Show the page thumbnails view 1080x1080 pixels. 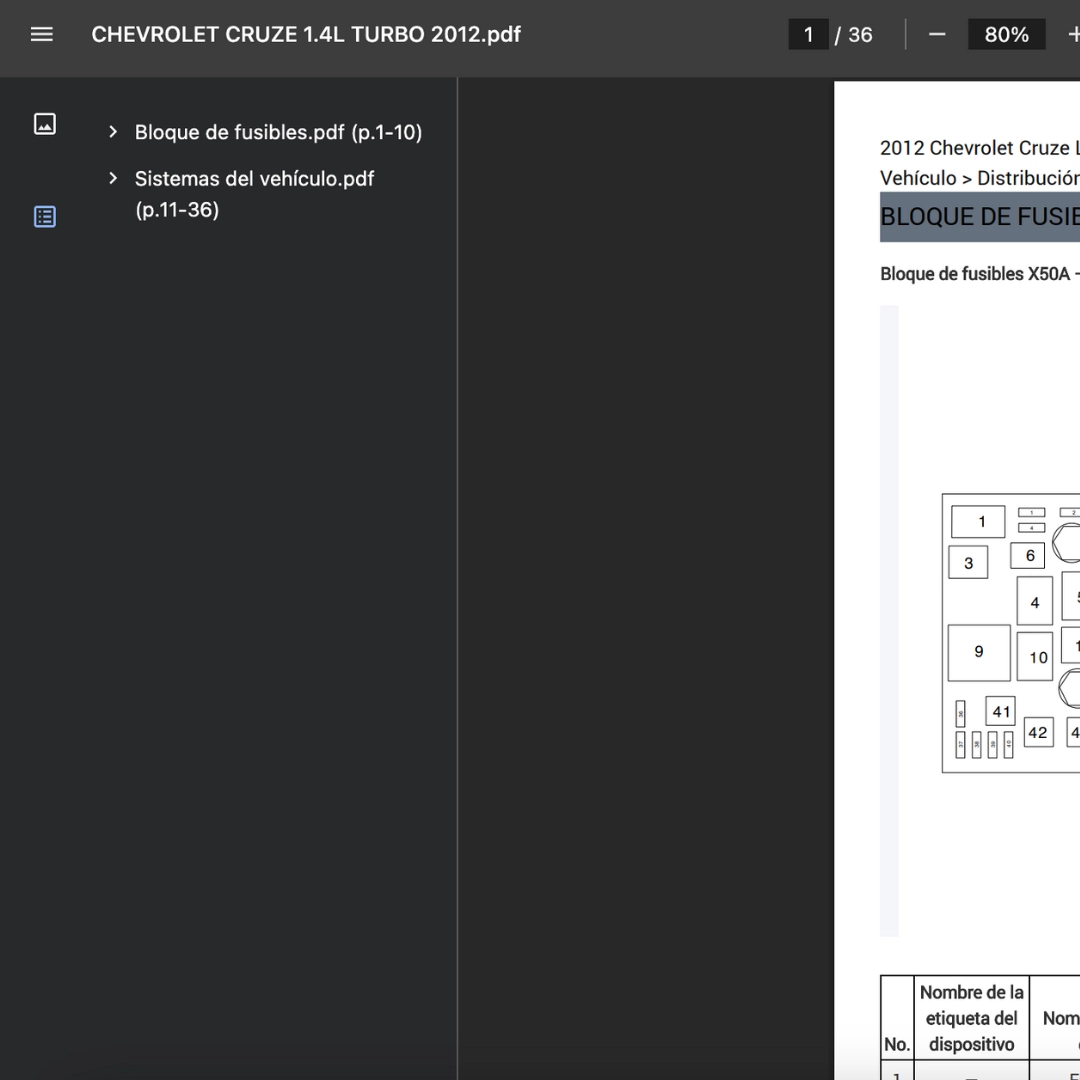coord(45,124)
